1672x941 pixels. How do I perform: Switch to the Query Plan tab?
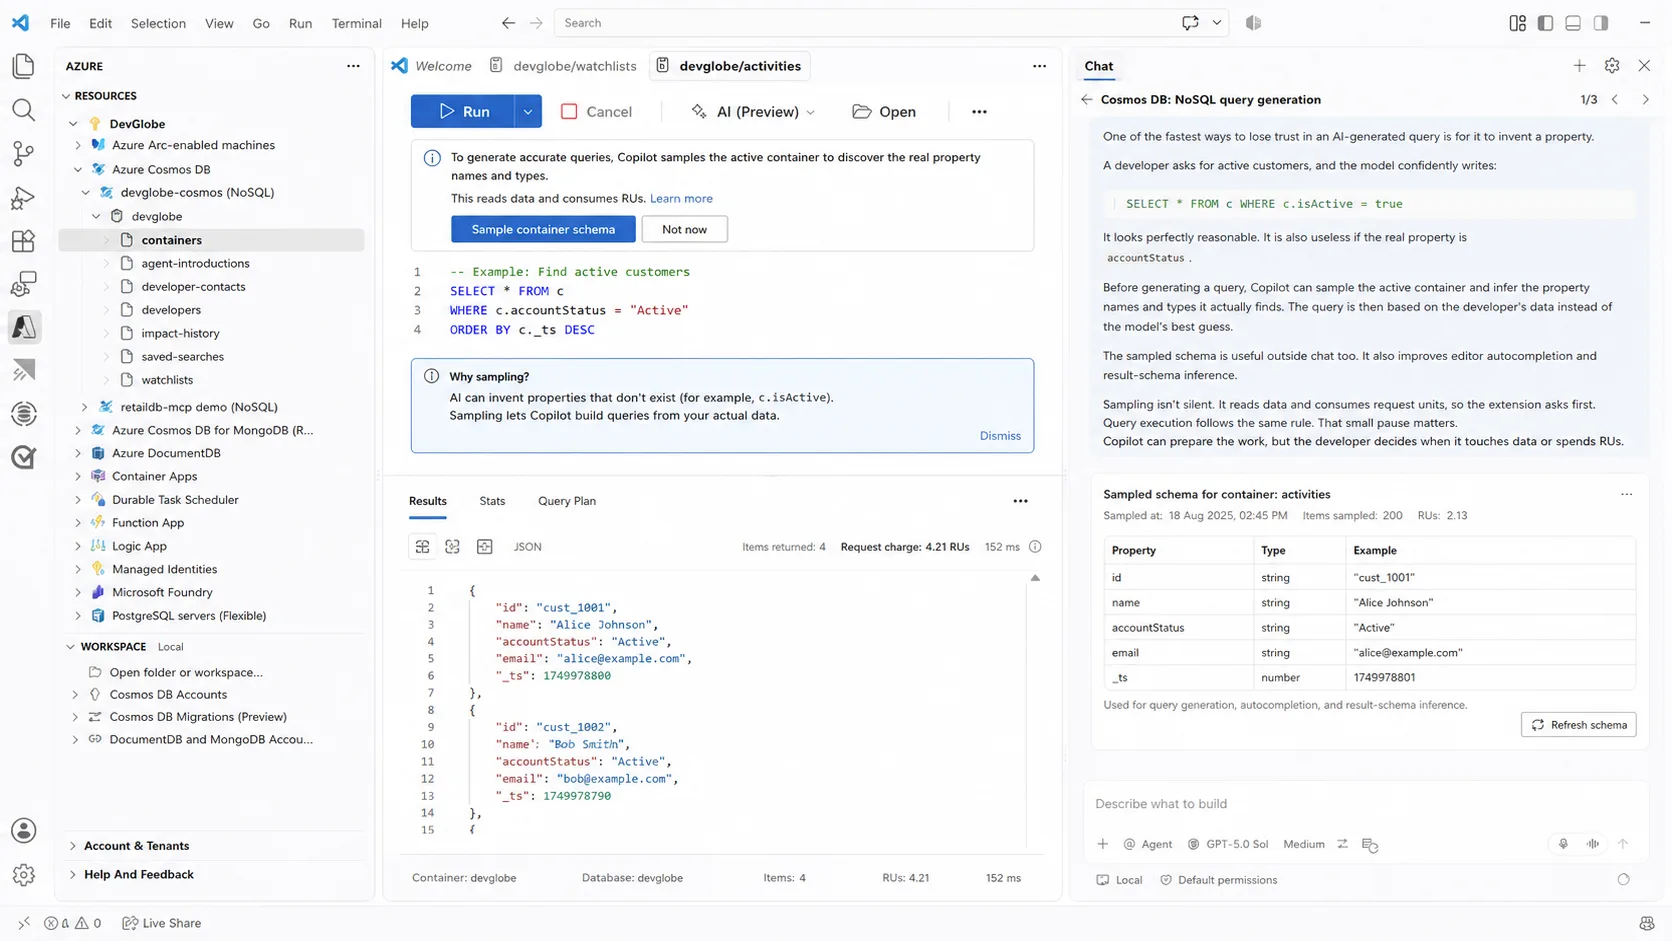[567, 501]
